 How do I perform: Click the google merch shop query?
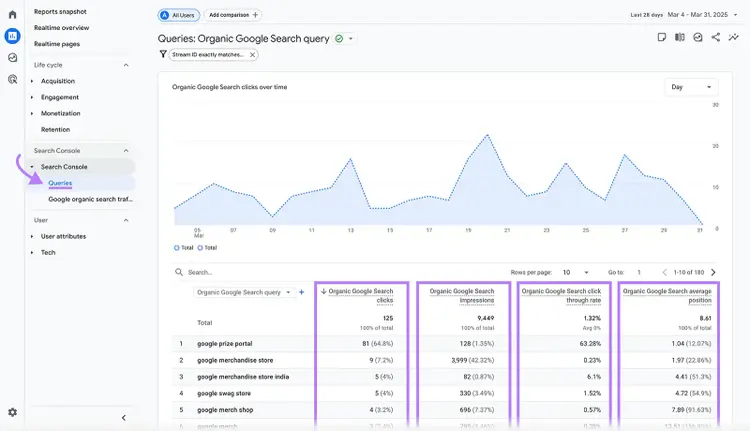(x=225, y=410)
